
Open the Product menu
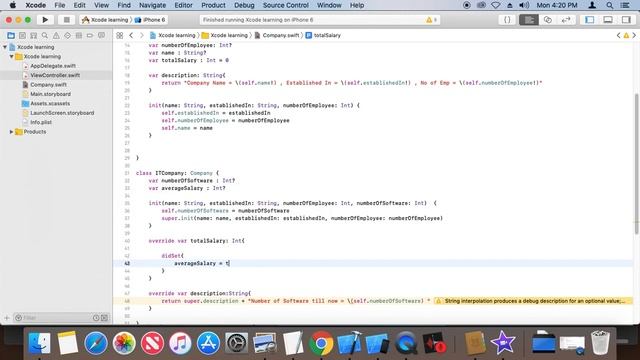point(213,5)
